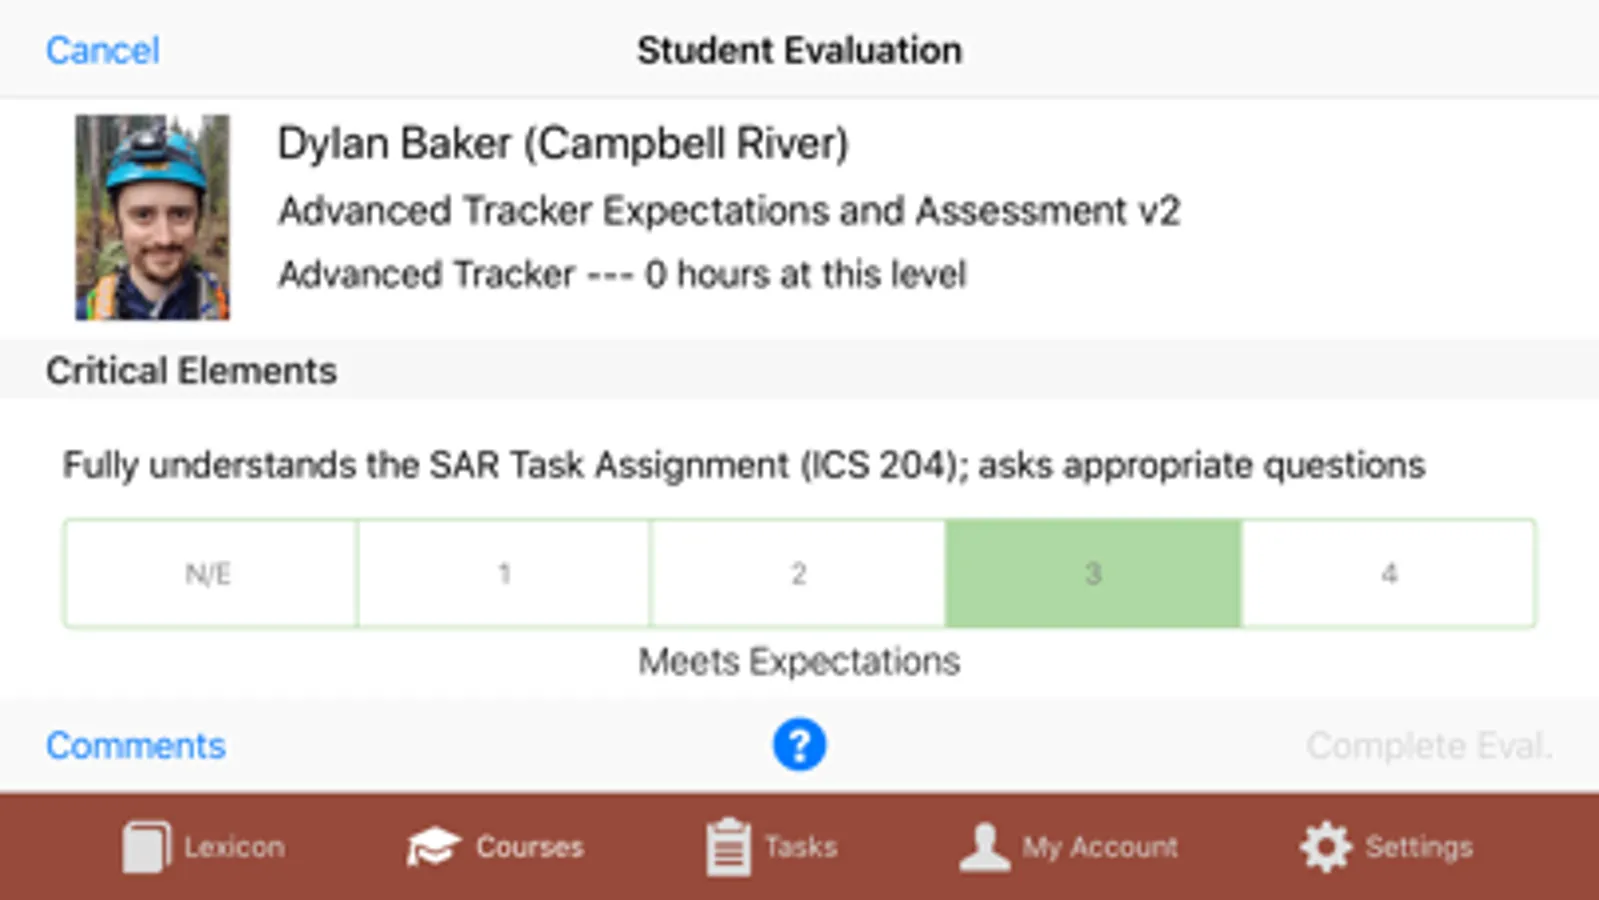This screenshot has height=900, width=1599.
Task: Choose rating 2 for SAR Task Assignment
Action: coord(798,573)
